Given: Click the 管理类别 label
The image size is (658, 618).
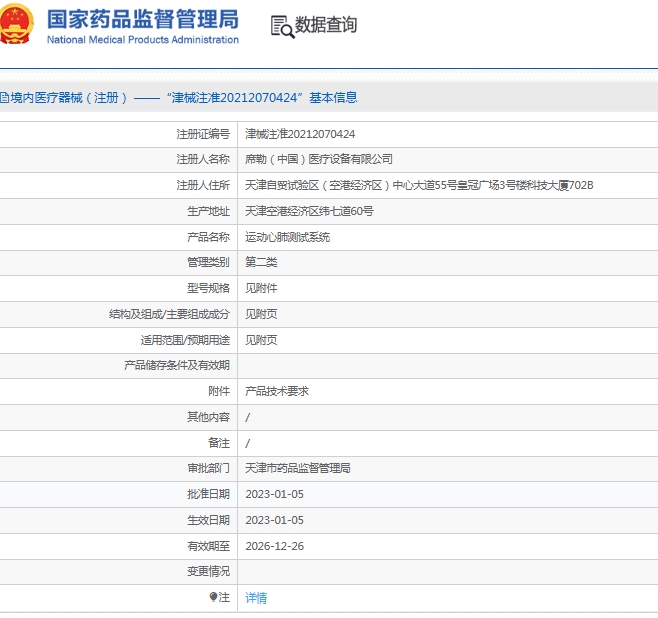Looking at the screenshot, I should [209, 262].
